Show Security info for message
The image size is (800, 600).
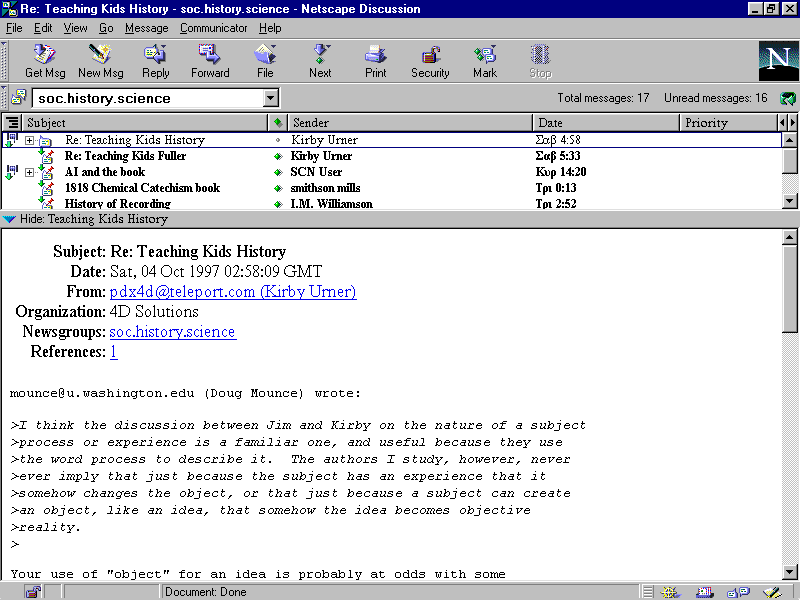[x=430, y=61]
